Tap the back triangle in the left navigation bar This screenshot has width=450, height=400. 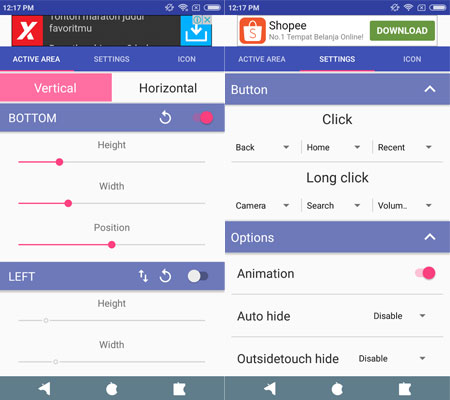coord(44,389)
